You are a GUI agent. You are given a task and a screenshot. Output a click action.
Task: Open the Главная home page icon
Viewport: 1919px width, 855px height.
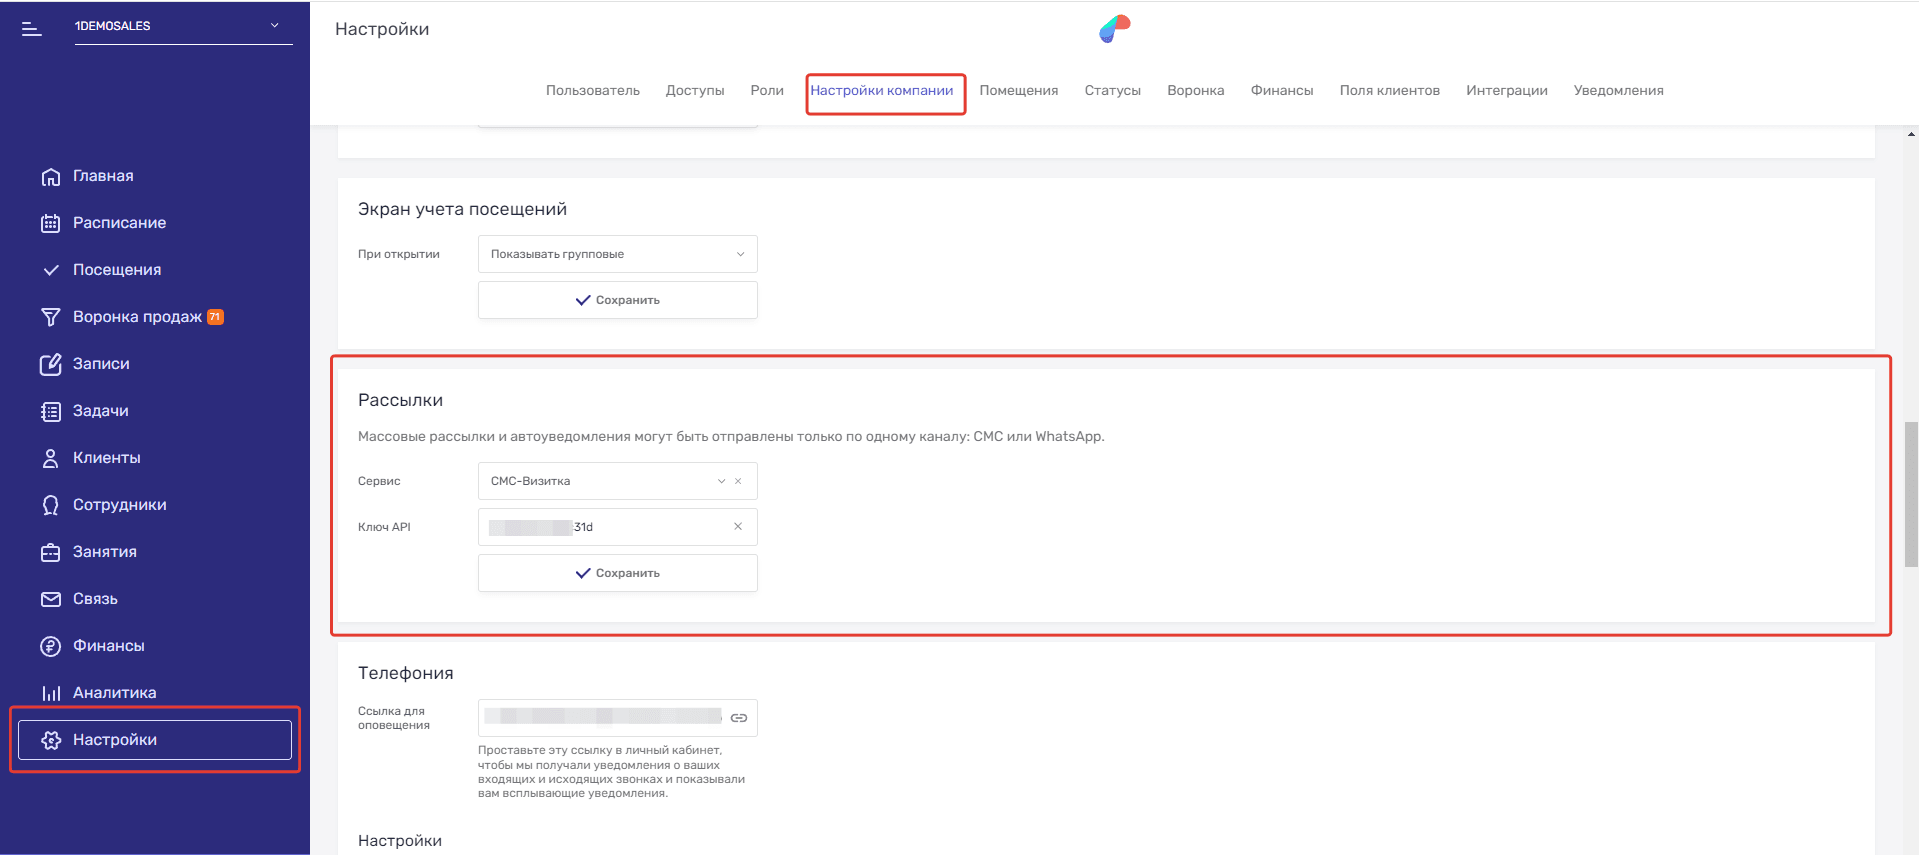[51, 177]
